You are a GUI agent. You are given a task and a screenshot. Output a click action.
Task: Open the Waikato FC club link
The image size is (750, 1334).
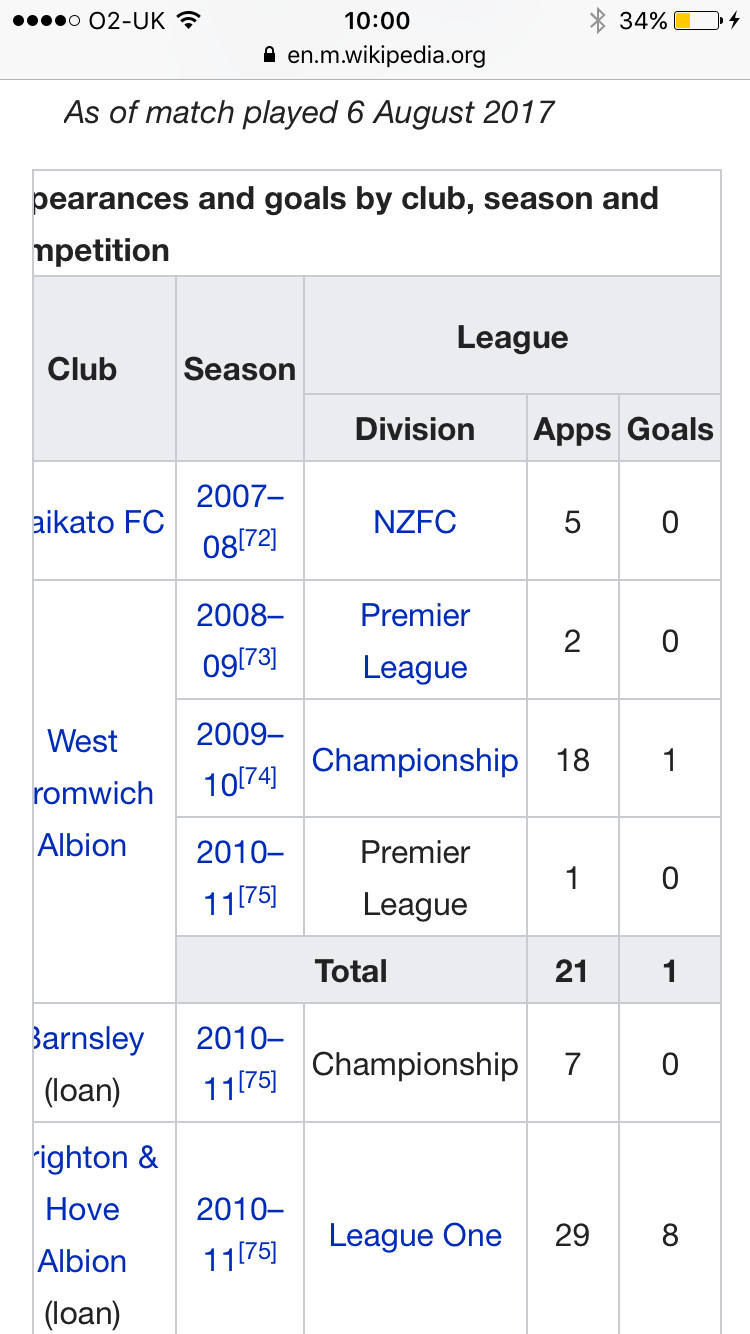click(99, 522)
